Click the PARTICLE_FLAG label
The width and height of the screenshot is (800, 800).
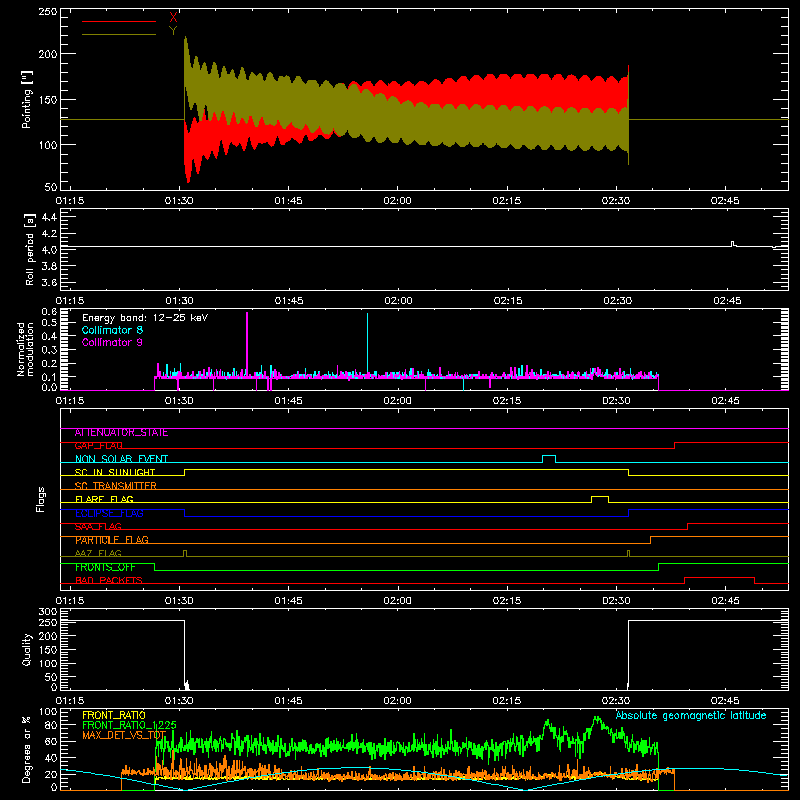[x=112, y=540]
